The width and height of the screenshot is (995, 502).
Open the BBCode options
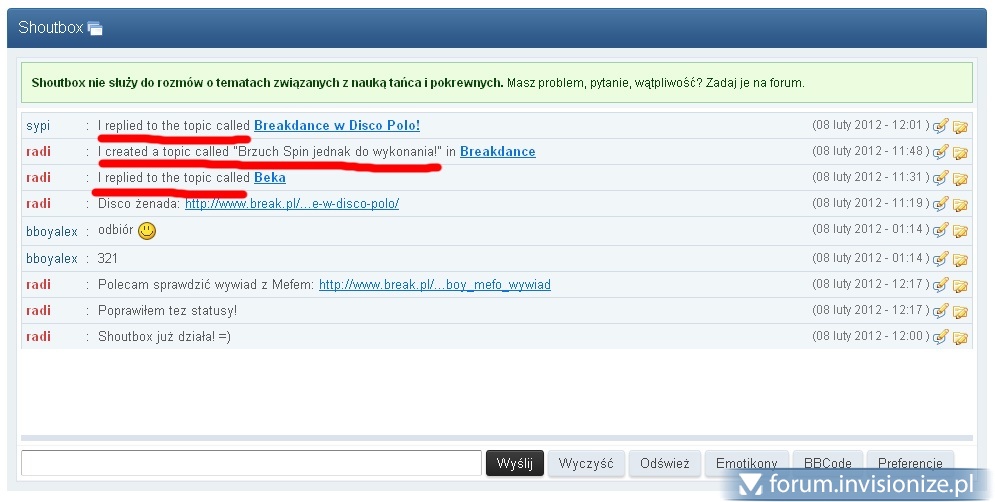[827, 463]
